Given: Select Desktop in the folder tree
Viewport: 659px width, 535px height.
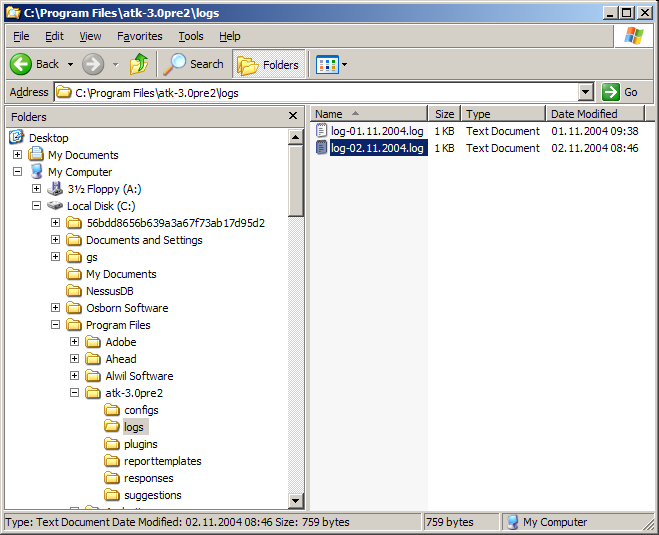Looking at the screenshot, I should click(48, 138).
